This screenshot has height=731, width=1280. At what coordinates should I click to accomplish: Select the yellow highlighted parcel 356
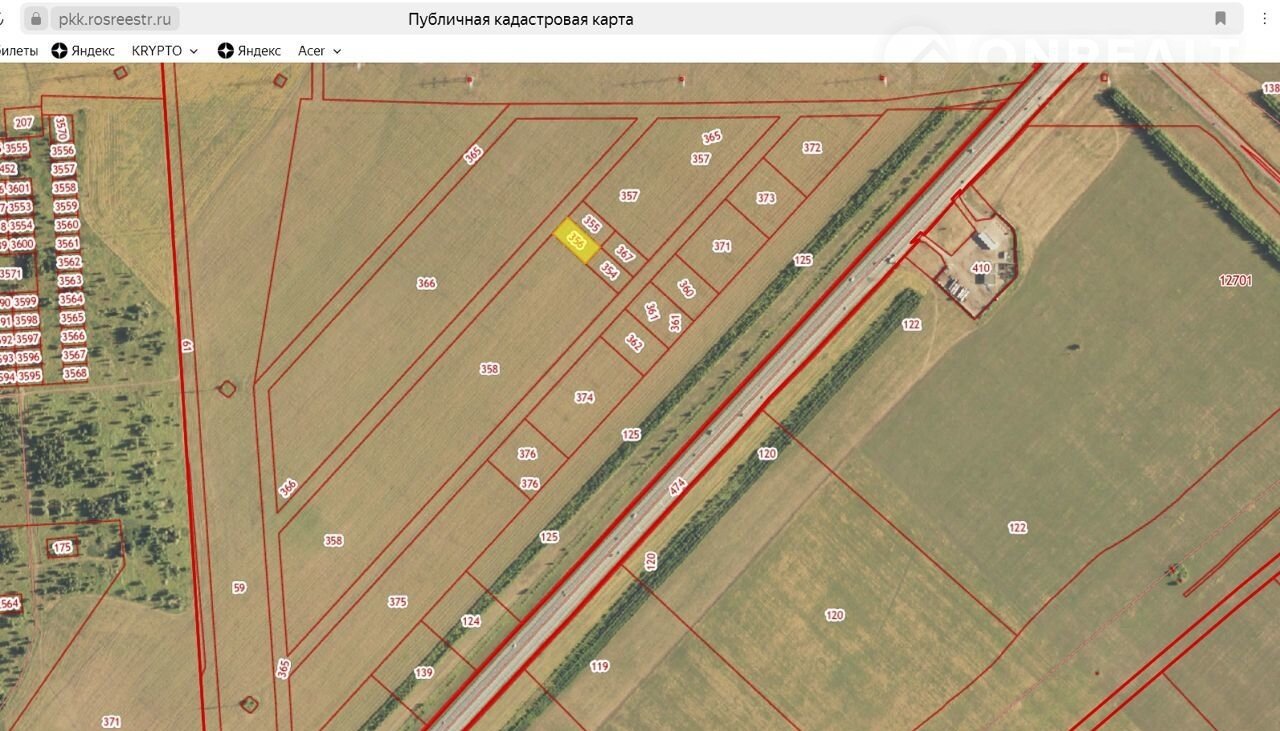pyautogui.click(x=576, y=241)
